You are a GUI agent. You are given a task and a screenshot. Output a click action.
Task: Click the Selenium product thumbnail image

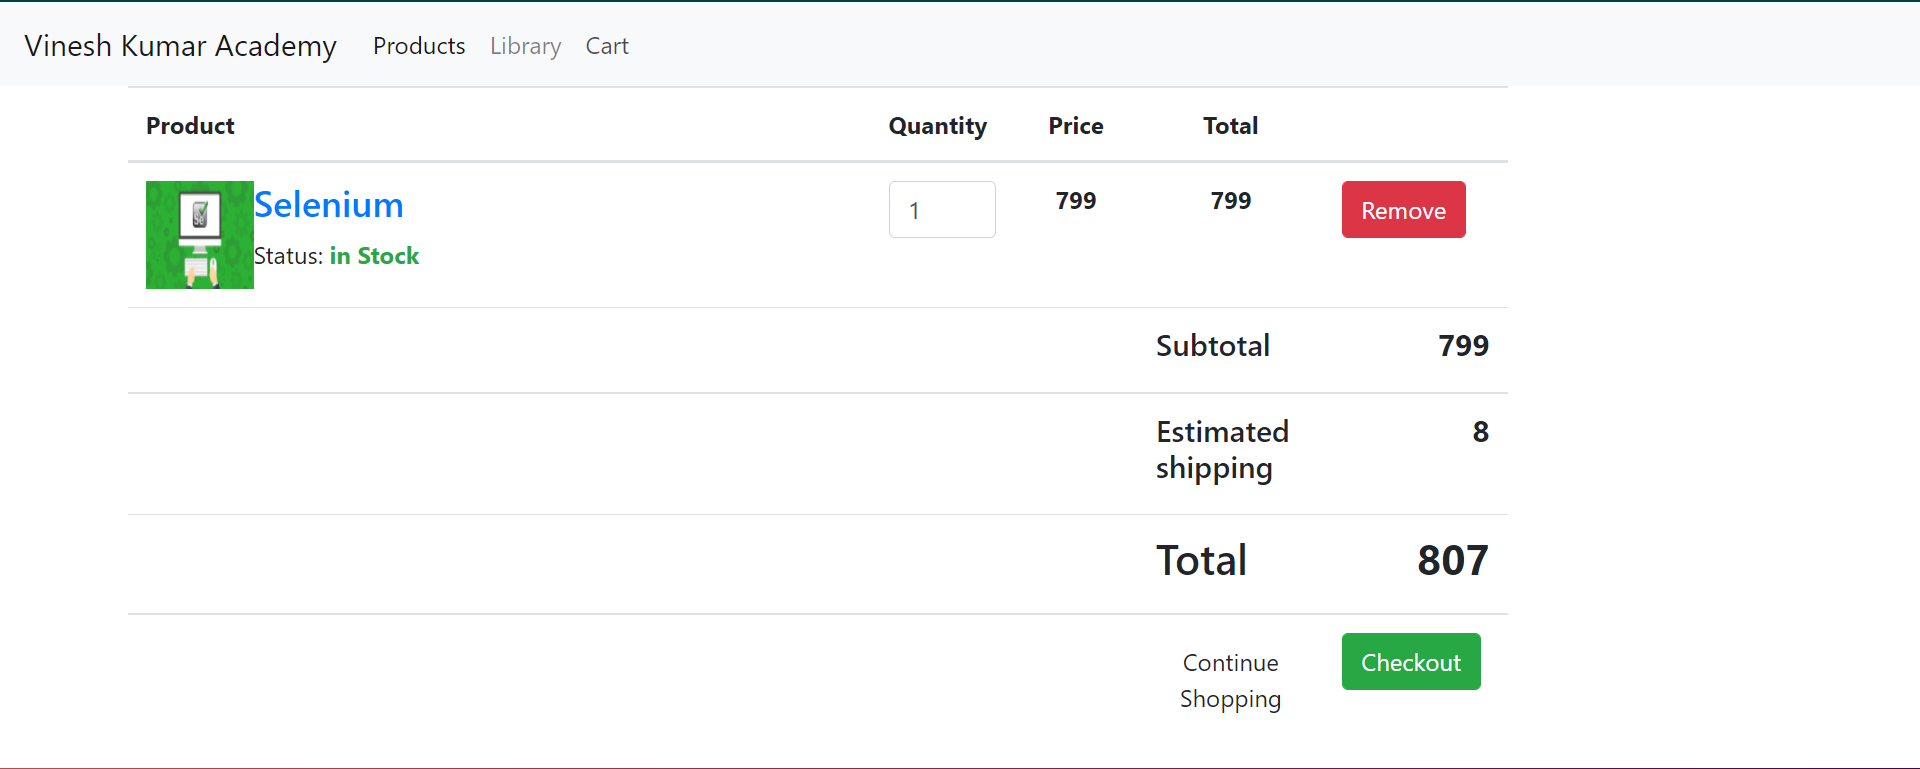pos(199,235)
